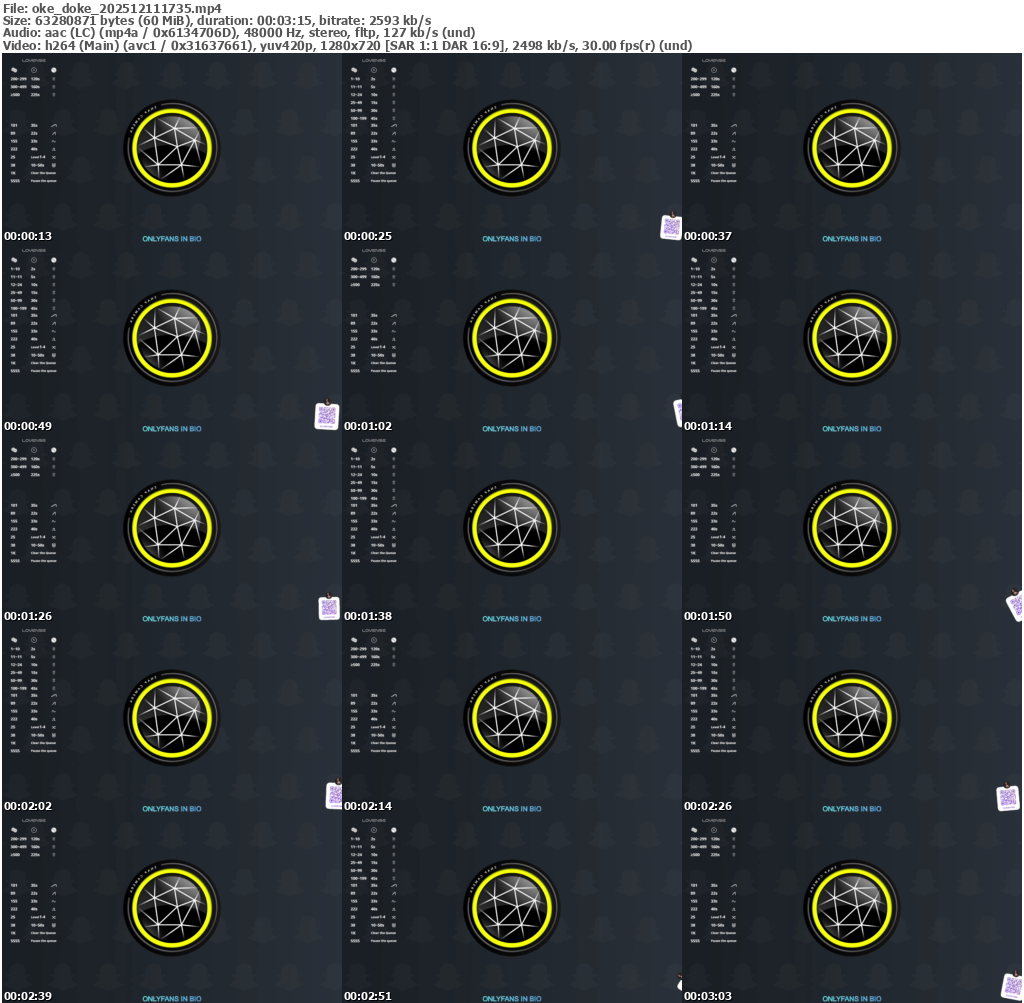This screenshot has width=1024, height=1003.
Task: Click the QR code sticker in the 00:02:02 frame
Action: click(334, 795)
